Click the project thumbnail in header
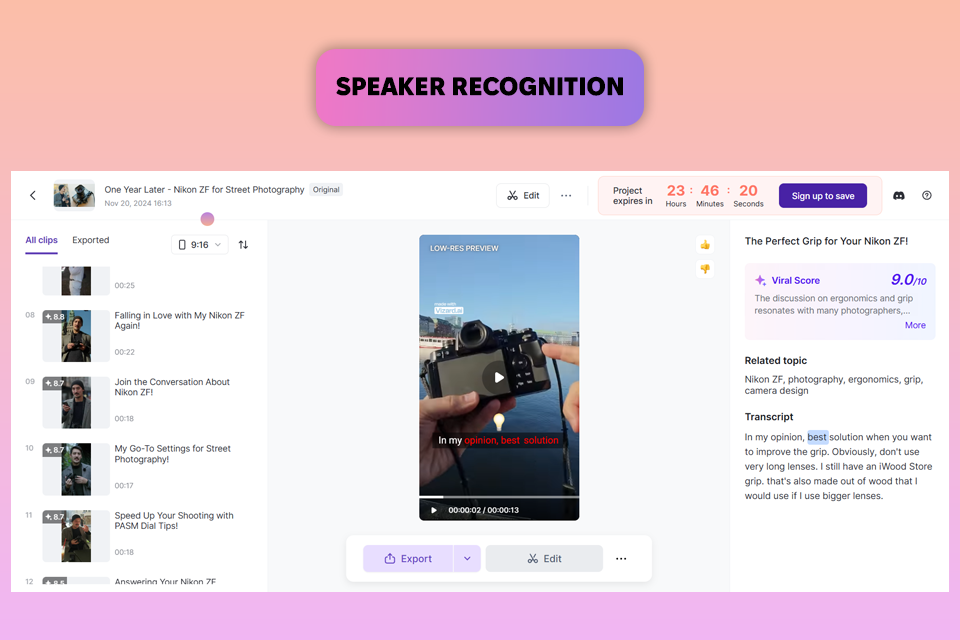 [74, 195]
